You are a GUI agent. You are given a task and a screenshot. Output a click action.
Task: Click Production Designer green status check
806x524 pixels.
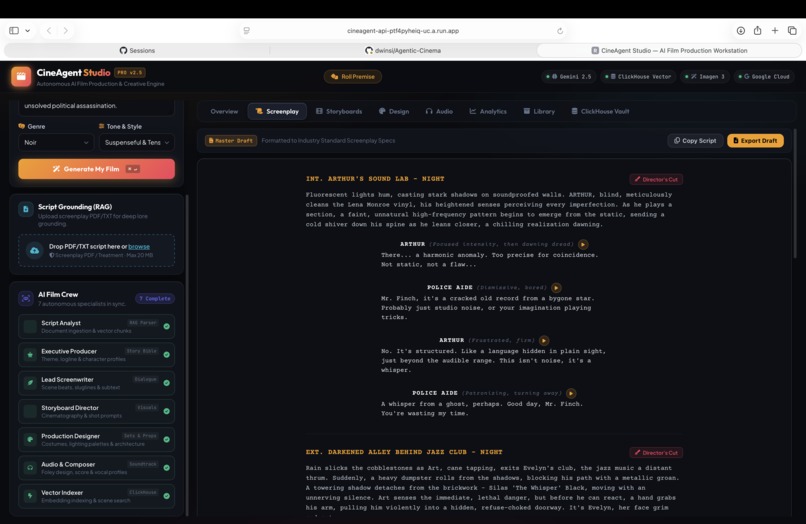click(x=167, y=440)
